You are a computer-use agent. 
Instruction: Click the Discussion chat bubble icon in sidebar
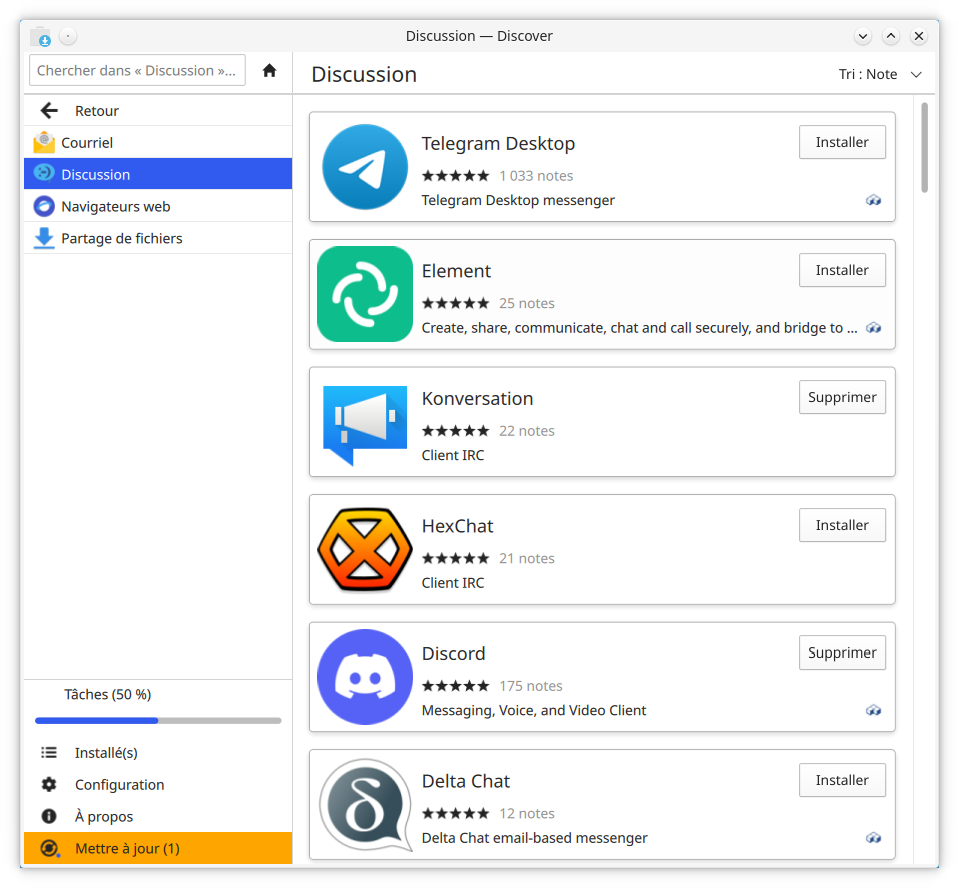pos(44,174)
